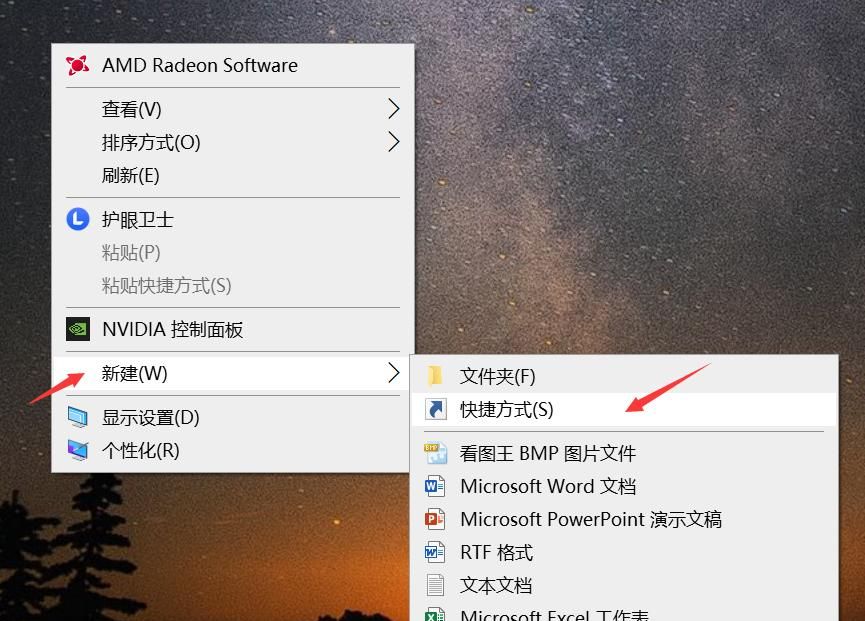Viewport: 865px width, 621px height.
Task: Create a new 快捷方式(S) shortcut
Action: pyautogui.click(x=624, y=409)
